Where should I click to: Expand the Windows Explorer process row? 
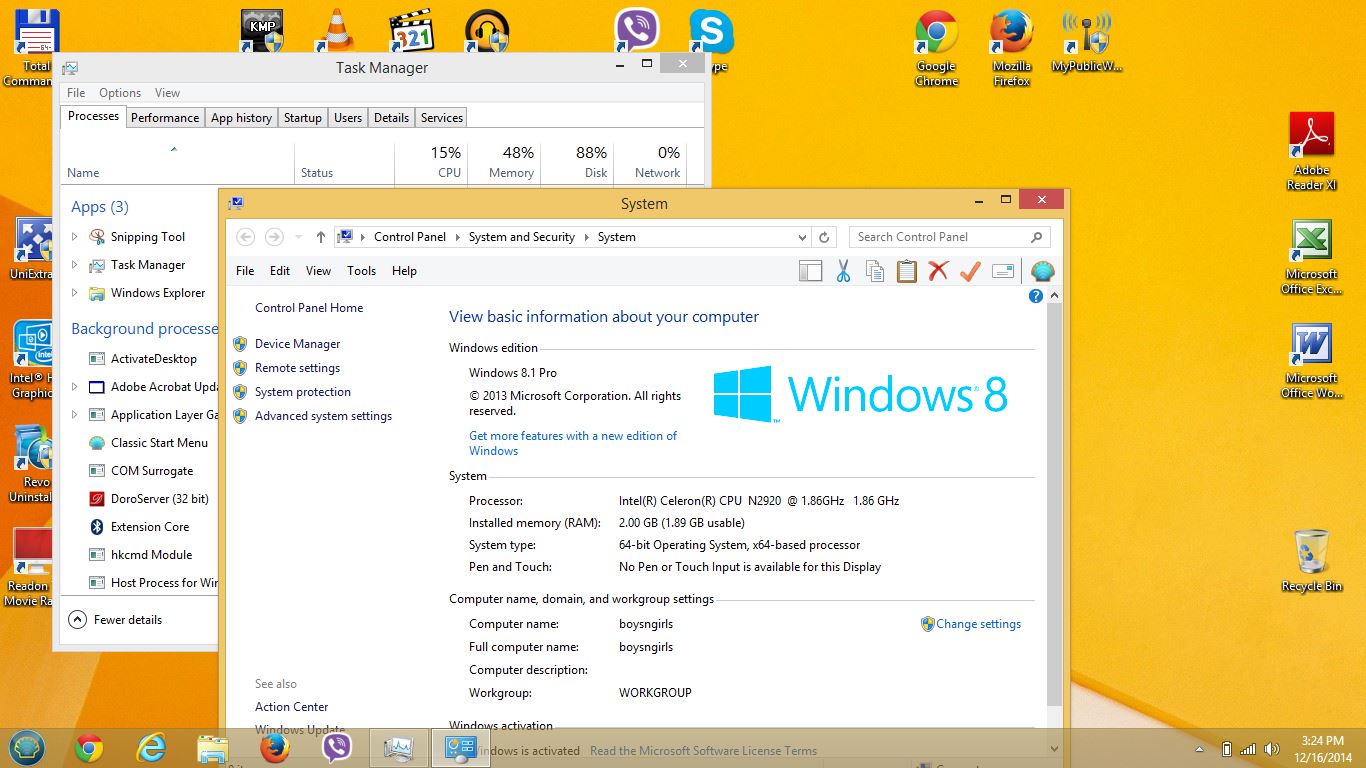pos(74,293)
